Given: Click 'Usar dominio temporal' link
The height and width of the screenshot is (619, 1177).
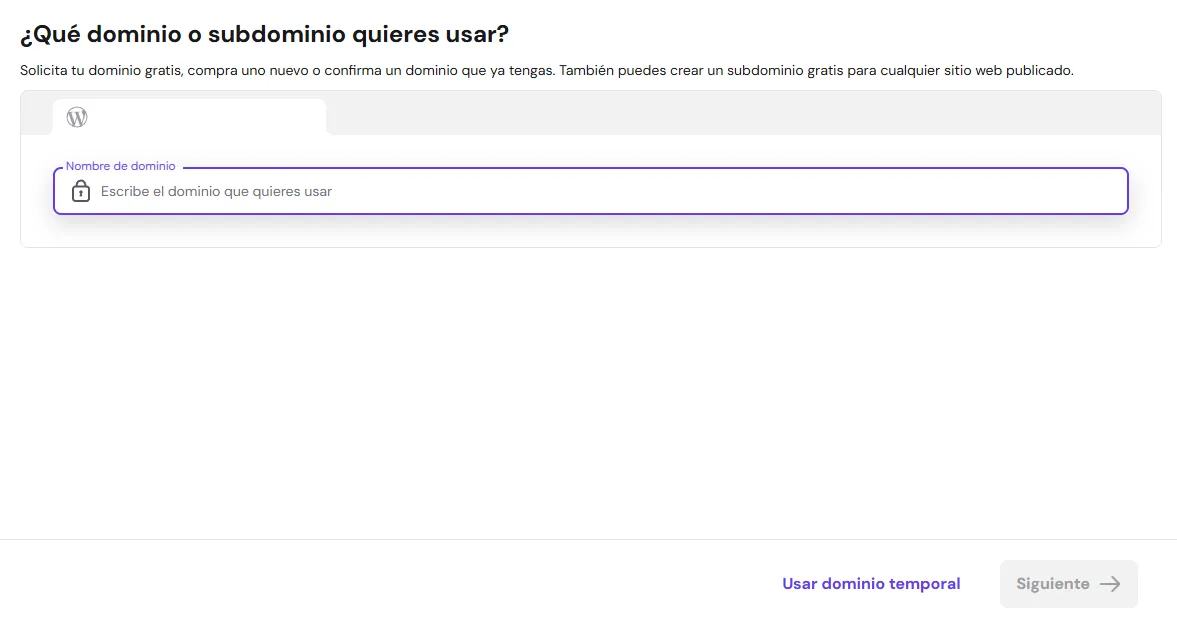Looking at the screenshot, I should click(871, 584).
